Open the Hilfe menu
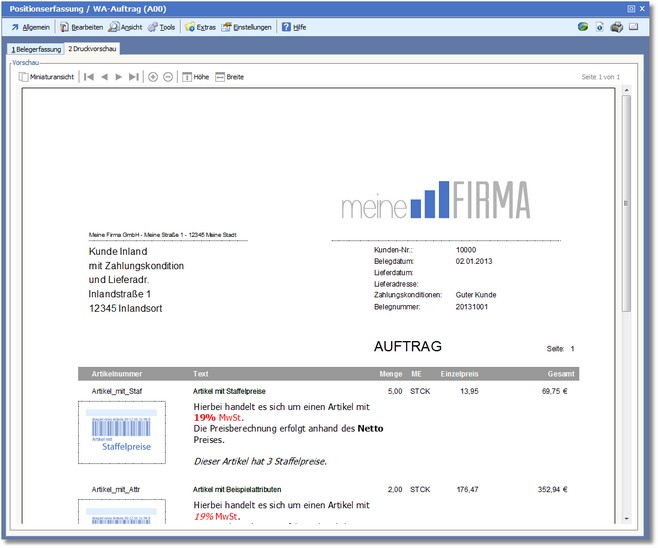Viewport: 658px width, 548px height. pos(293,27)
